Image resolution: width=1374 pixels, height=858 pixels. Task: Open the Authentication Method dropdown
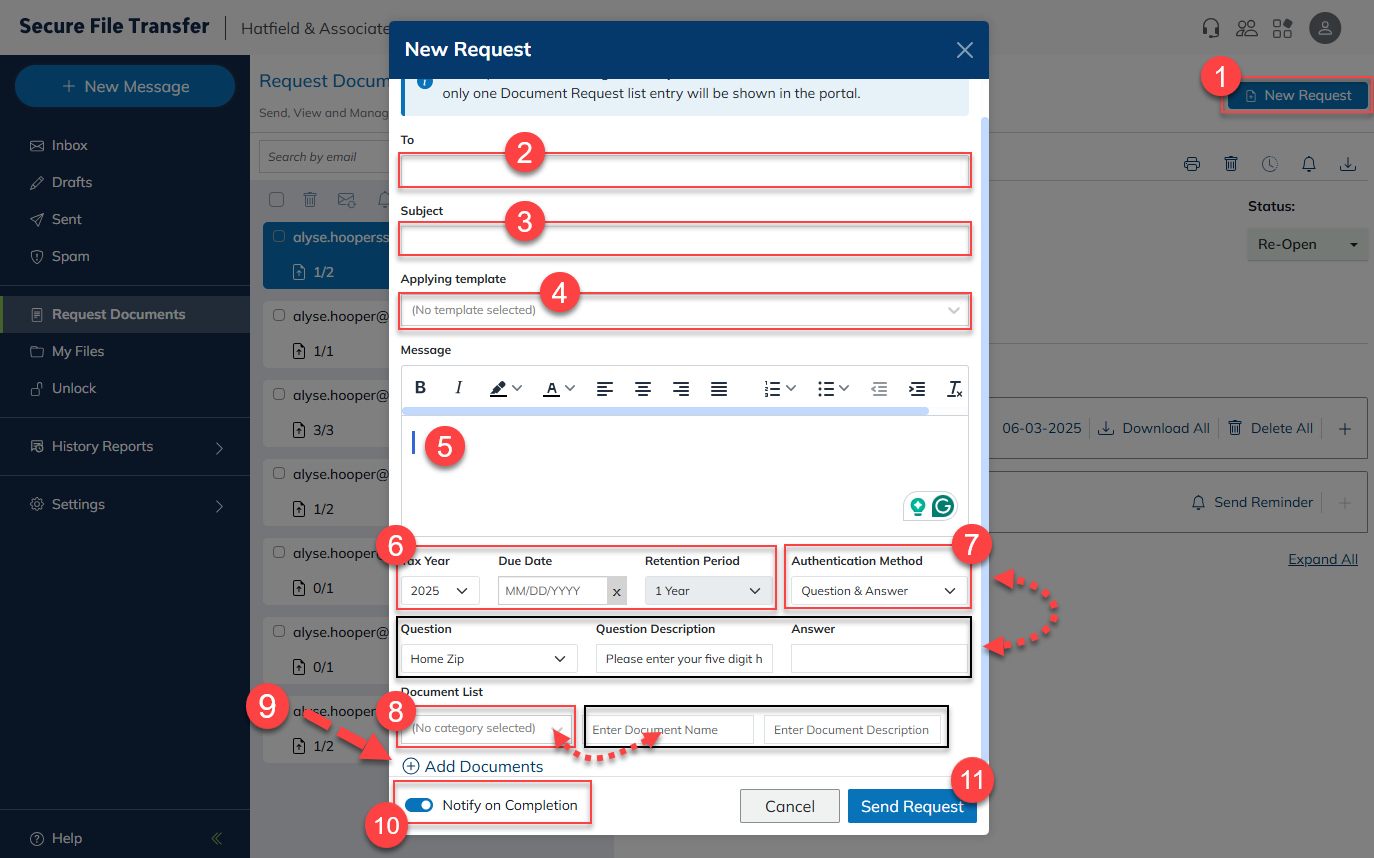pos(878,591)
